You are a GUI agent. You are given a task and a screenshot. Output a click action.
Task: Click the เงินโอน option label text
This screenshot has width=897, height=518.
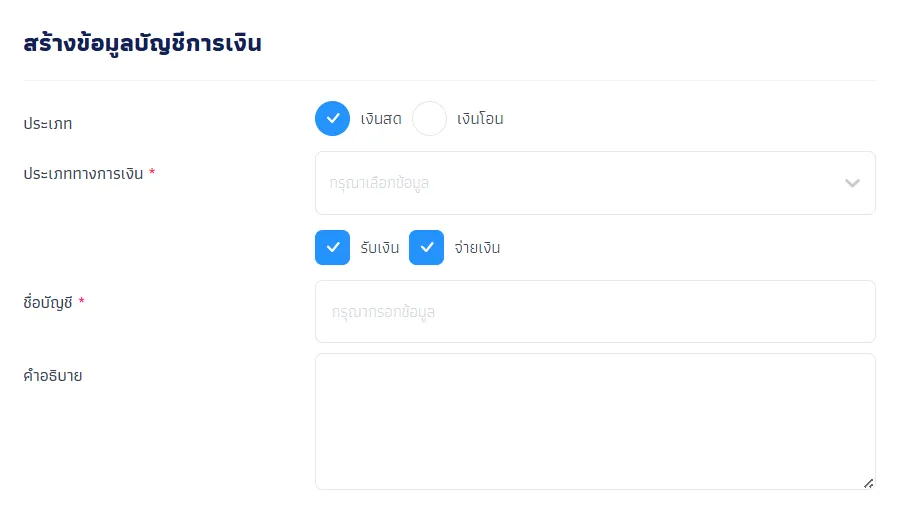[480, 119]
